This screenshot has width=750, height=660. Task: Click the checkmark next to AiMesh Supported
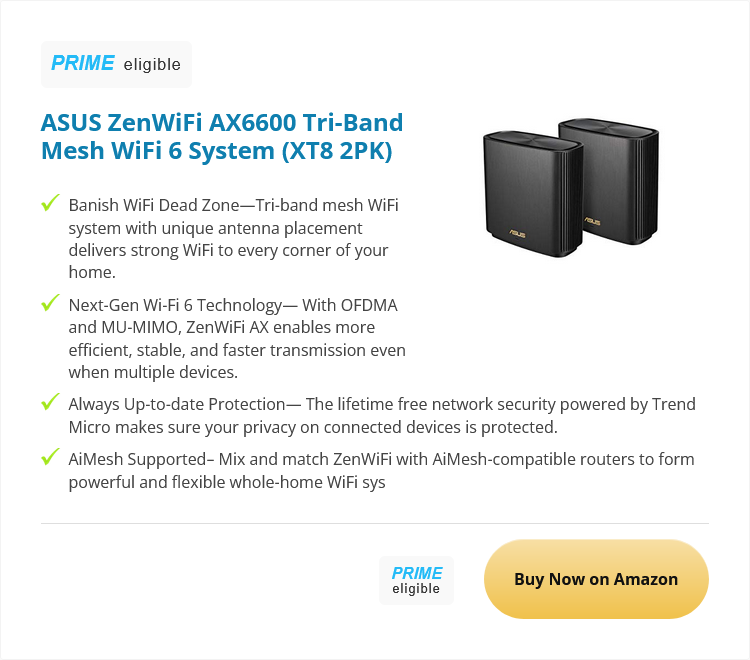click(x=50, y=458)
